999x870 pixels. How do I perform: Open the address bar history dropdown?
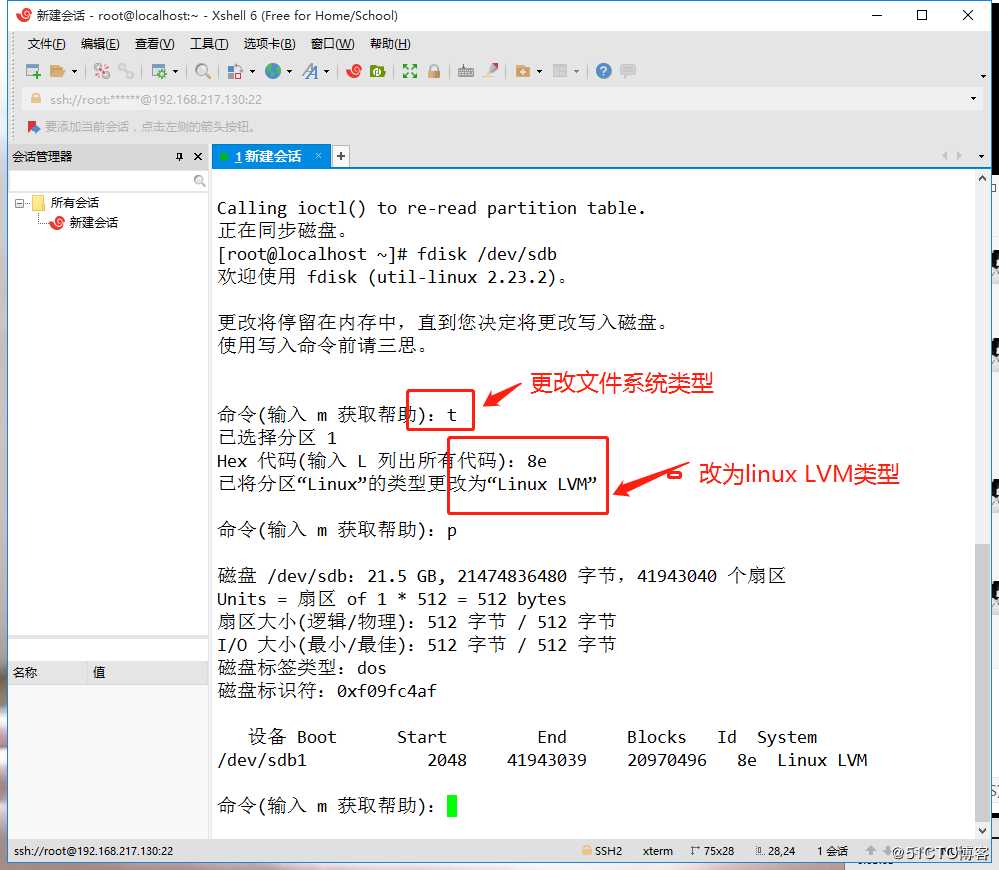click(x=975, y=100)
